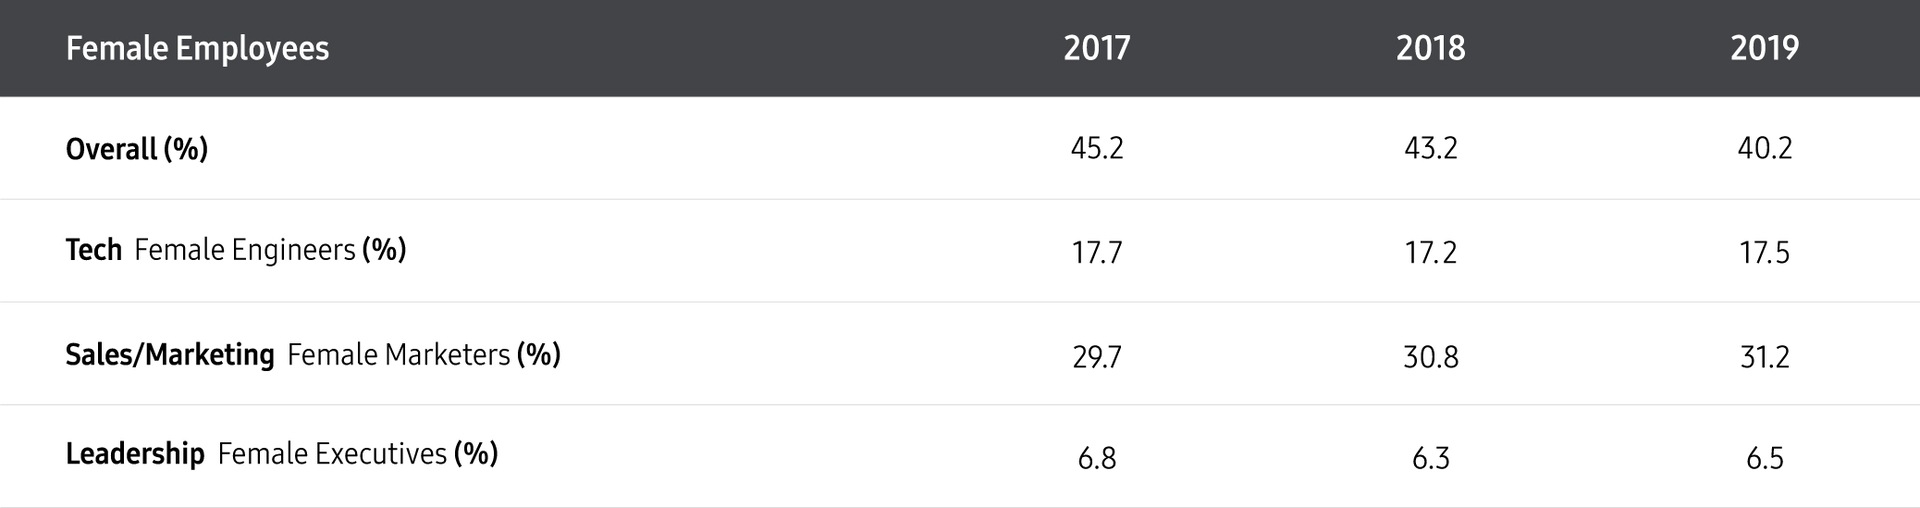Click the Tech Female Engineers row label
The image size is (1920, 508).
tap(236, 250)
